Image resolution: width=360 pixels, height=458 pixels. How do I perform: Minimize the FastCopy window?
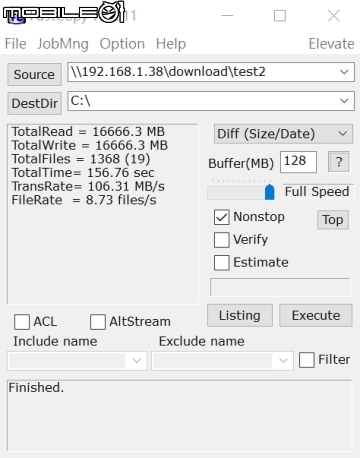coord(227,16)
